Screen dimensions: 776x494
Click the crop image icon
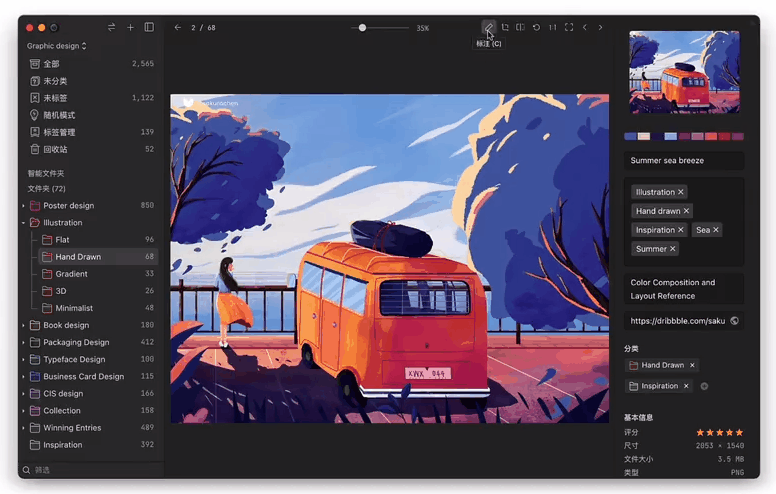click(505, 27)
